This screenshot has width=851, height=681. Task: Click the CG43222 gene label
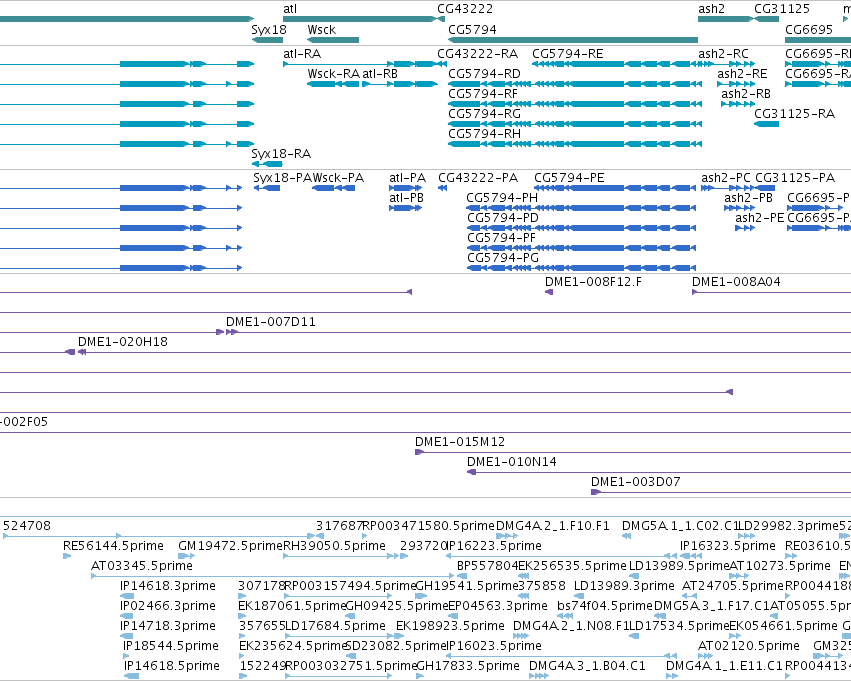pyautogui.click(x=465, y=9)
